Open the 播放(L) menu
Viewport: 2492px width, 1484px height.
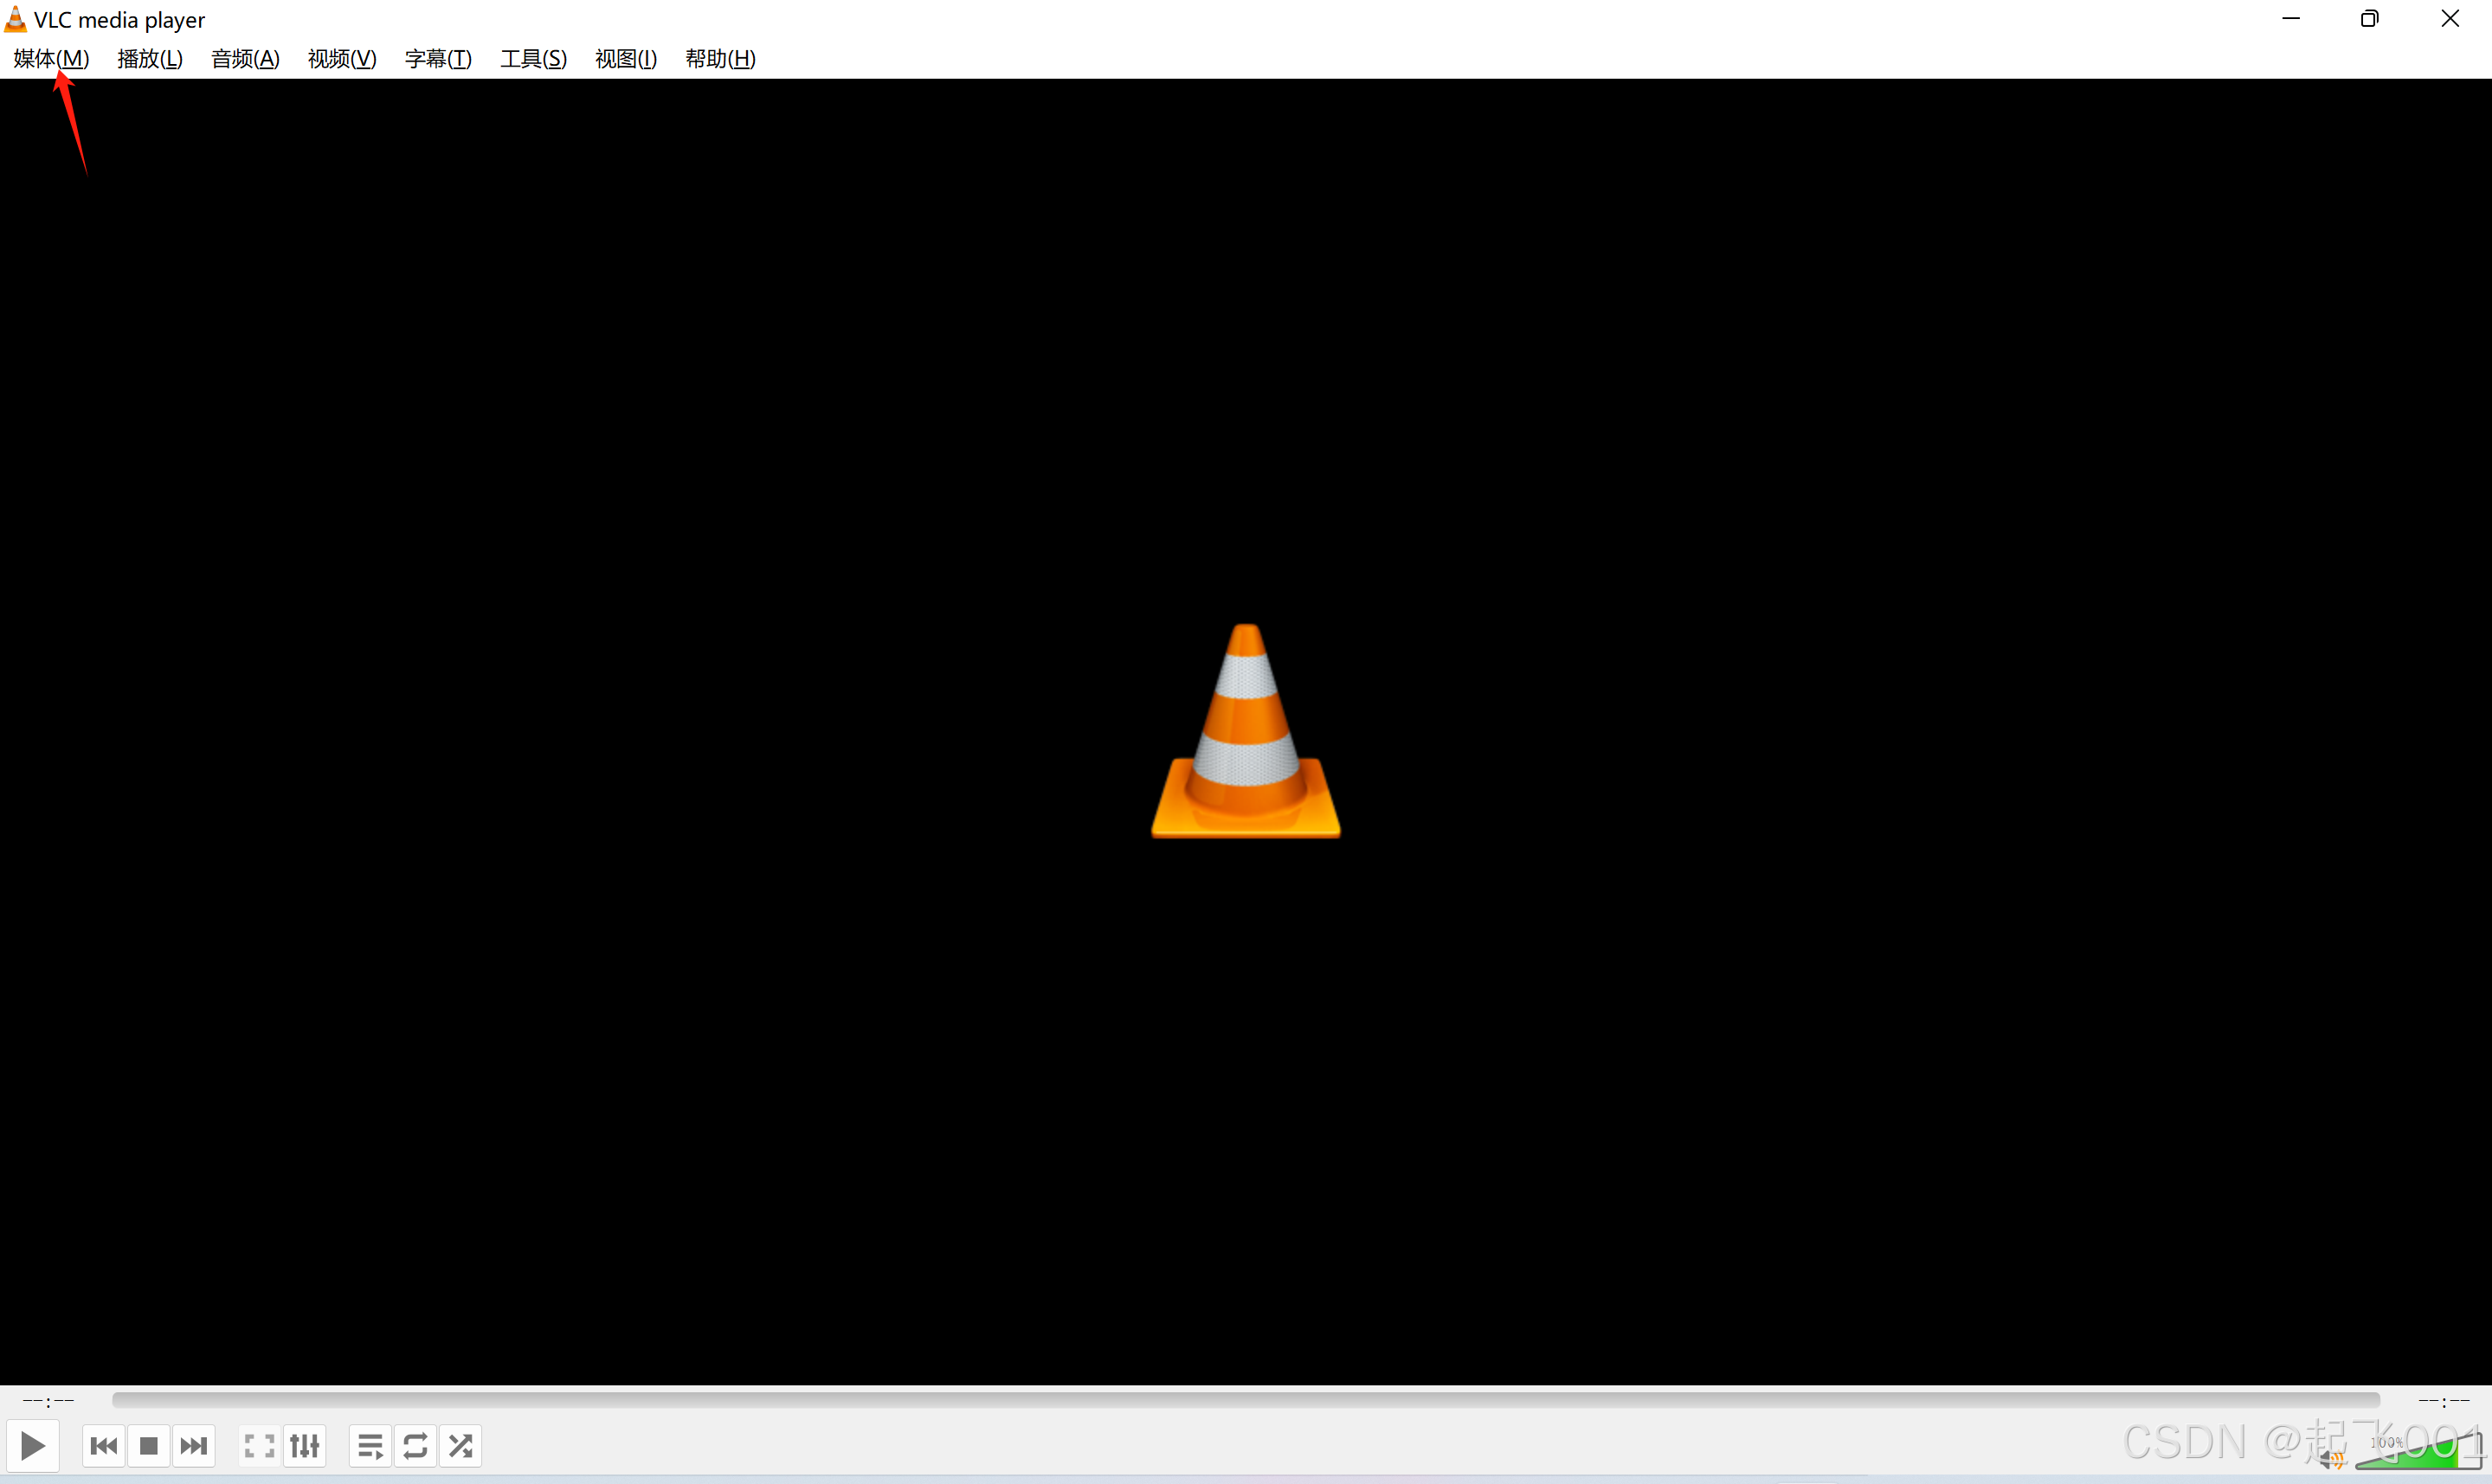[150, 59]
